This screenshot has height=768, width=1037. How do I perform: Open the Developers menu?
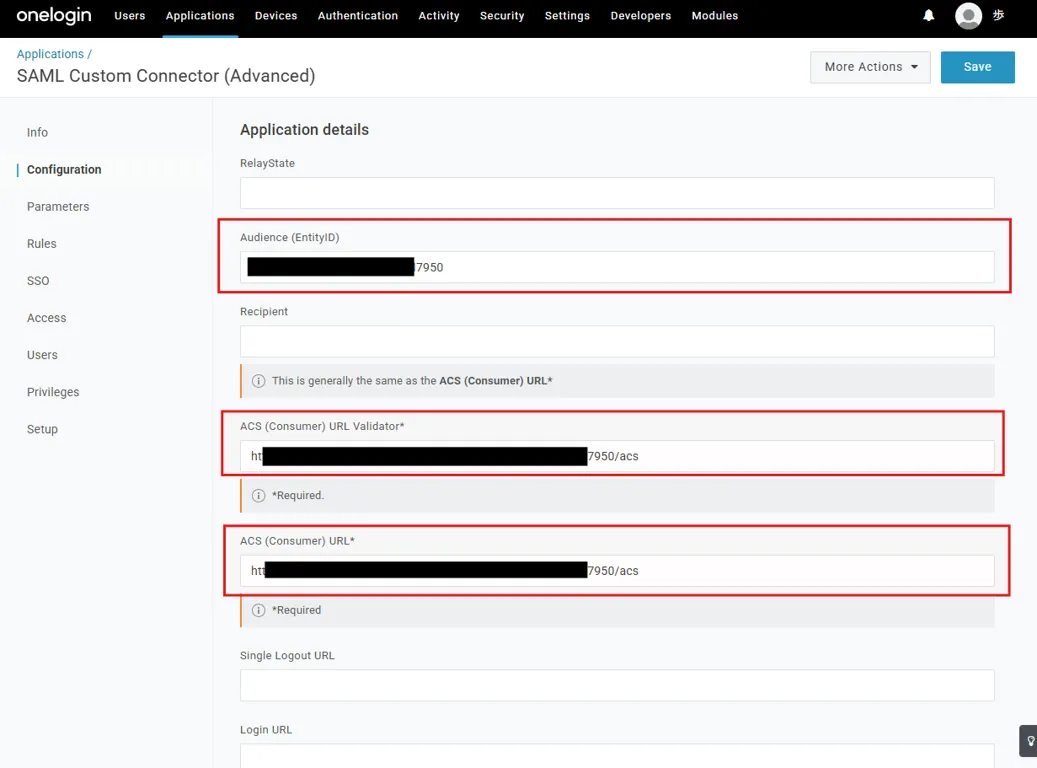pyautogui.click(x=640, y=15)
